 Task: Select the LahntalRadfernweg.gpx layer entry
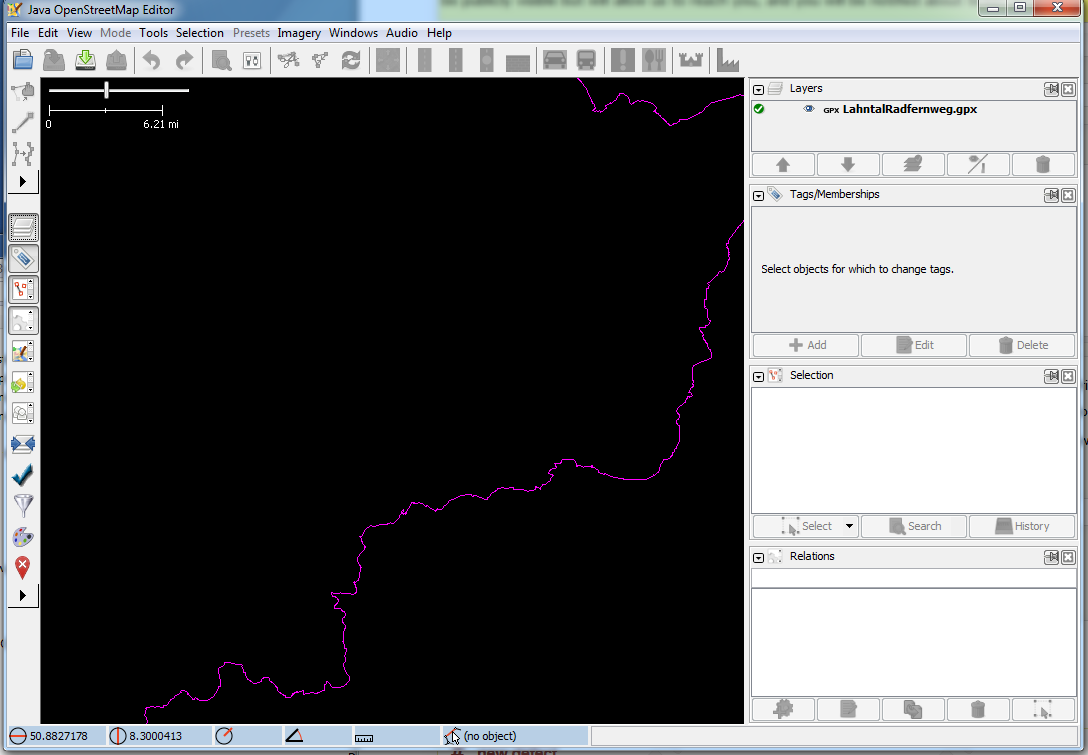point(909,109)
